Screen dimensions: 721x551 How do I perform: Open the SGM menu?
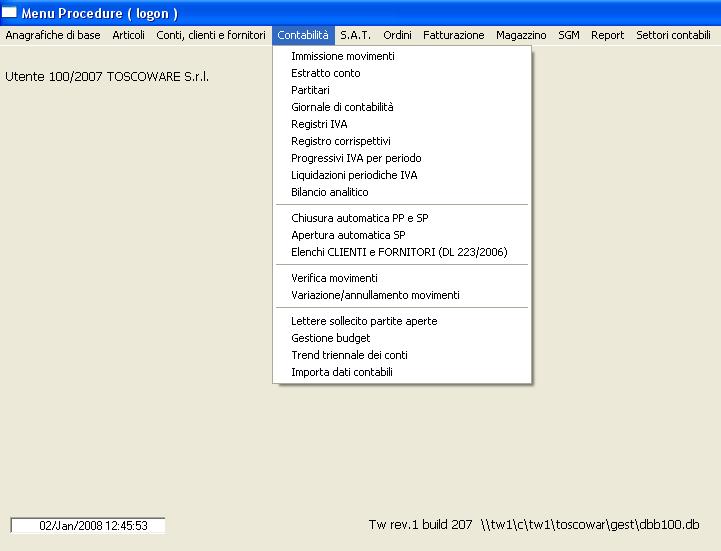click(569, 35)
